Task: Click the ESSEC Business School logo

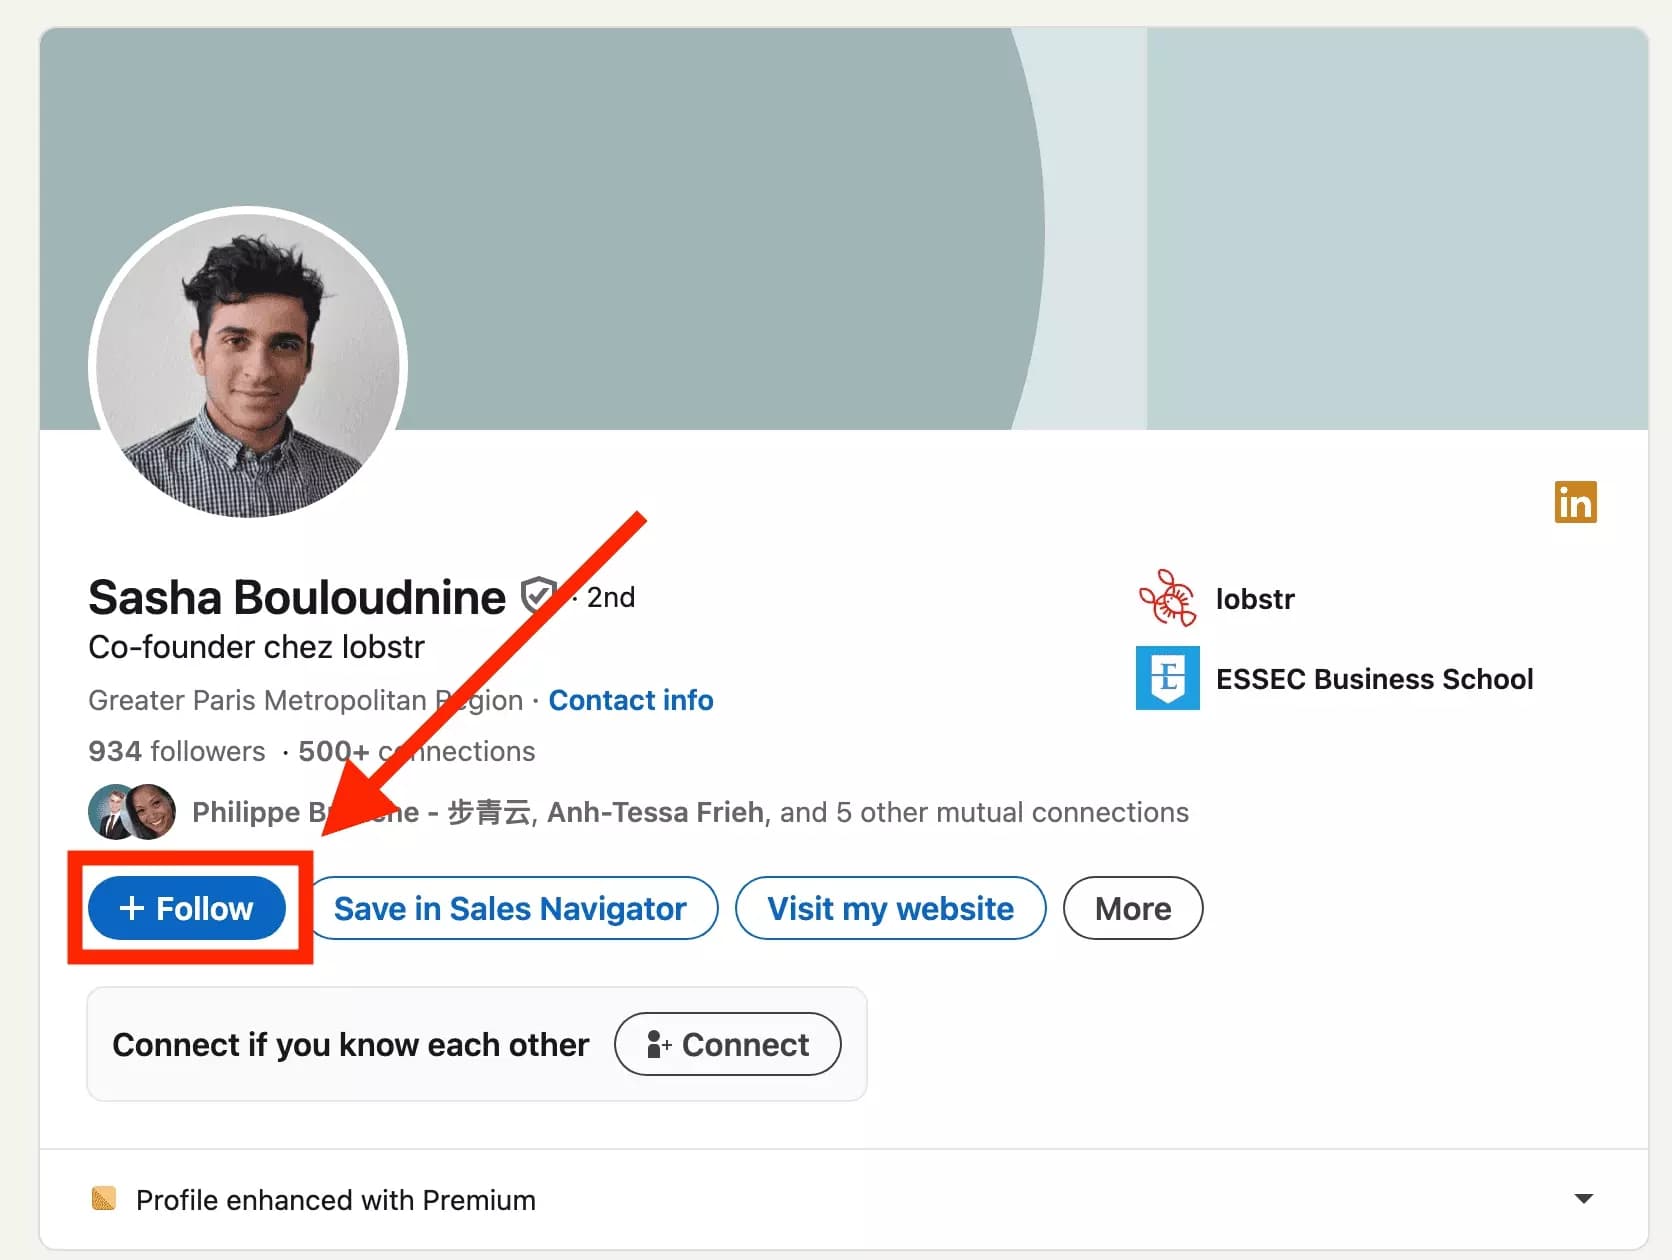Action: click(1166, 678)
